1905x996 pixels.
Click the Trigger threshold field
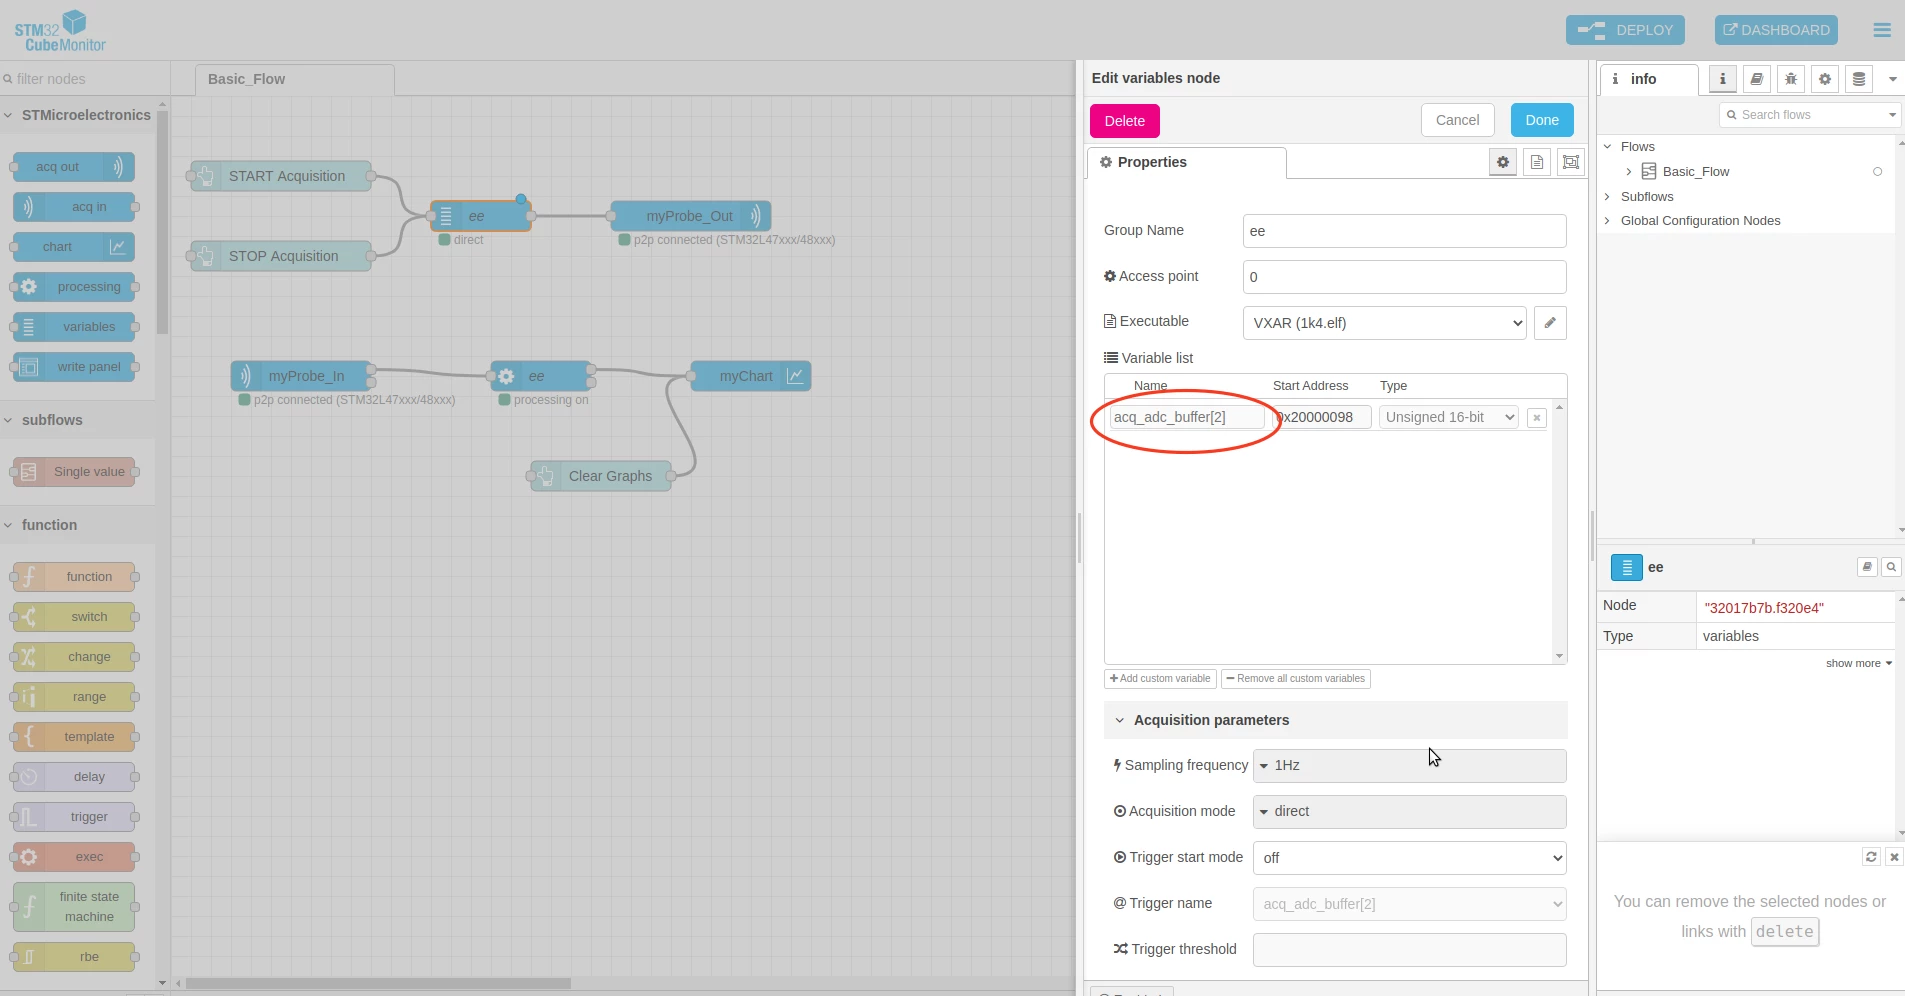pos(1409,950)
